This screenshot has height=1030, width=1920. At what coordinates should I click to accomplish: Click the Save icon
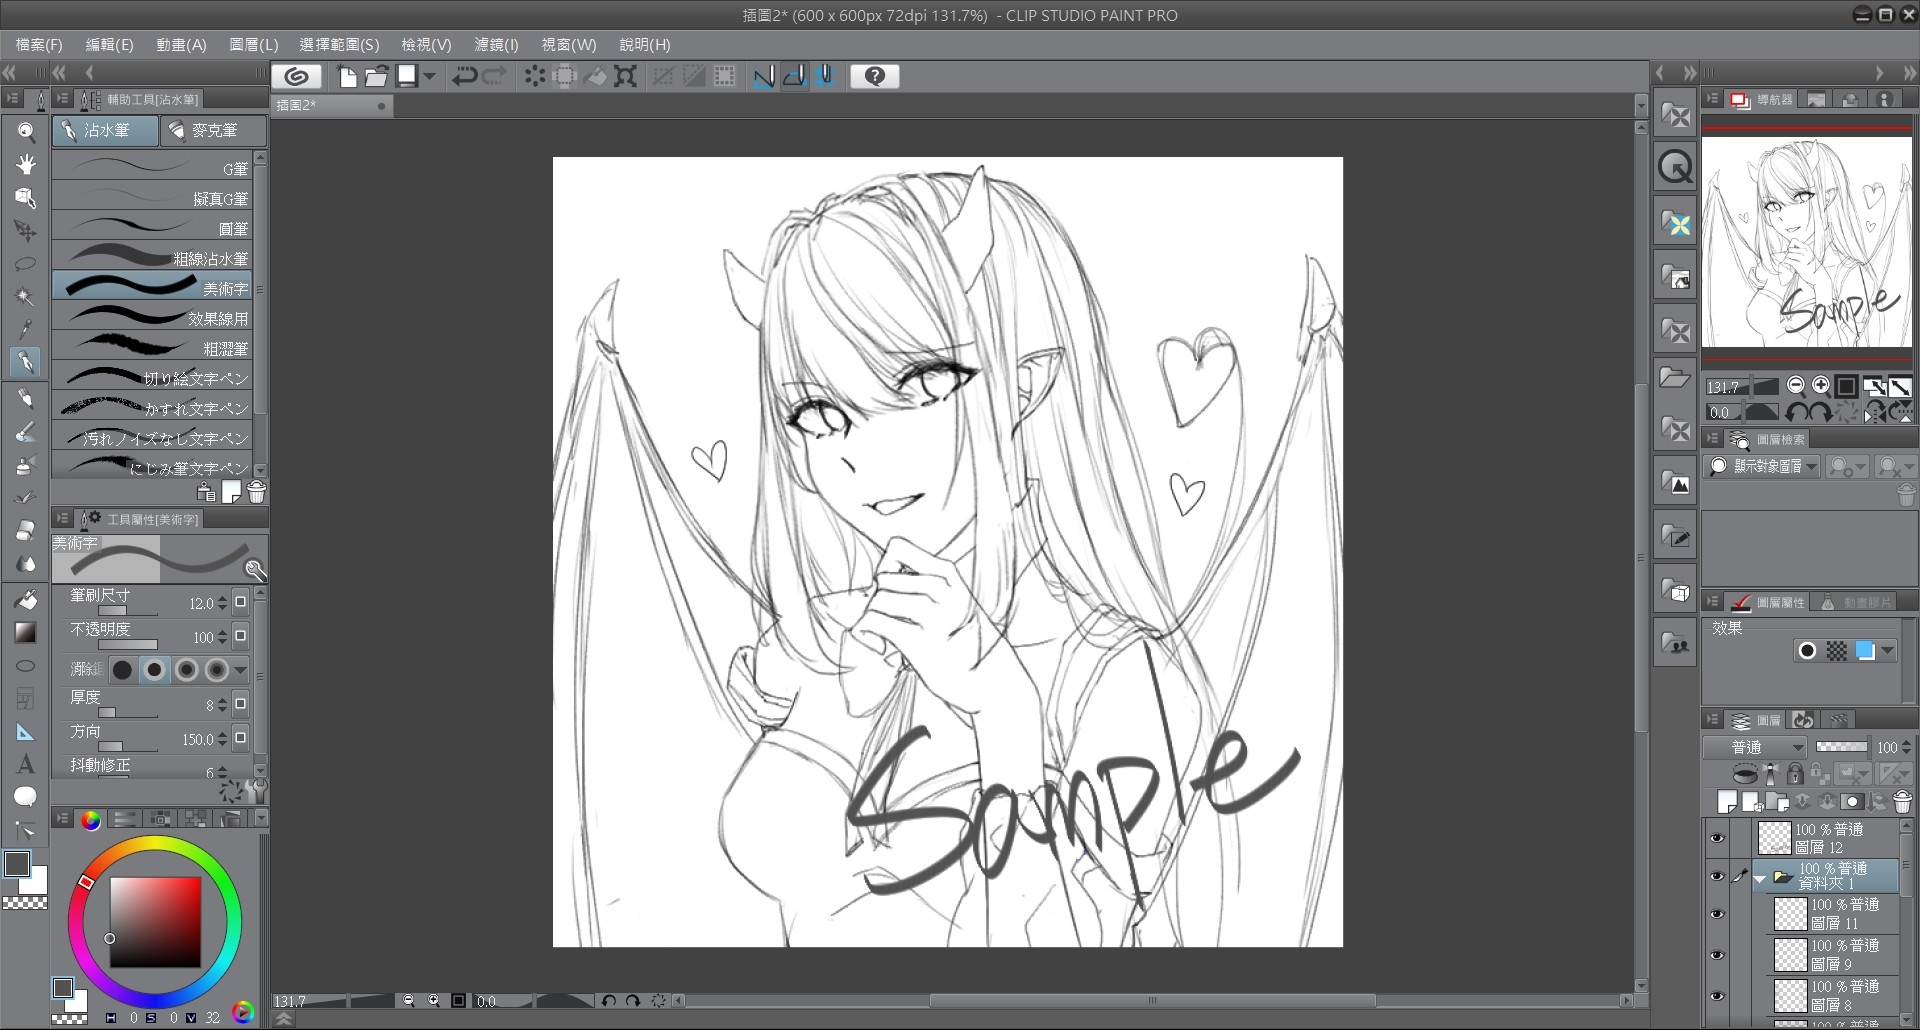tap(407, 76)
